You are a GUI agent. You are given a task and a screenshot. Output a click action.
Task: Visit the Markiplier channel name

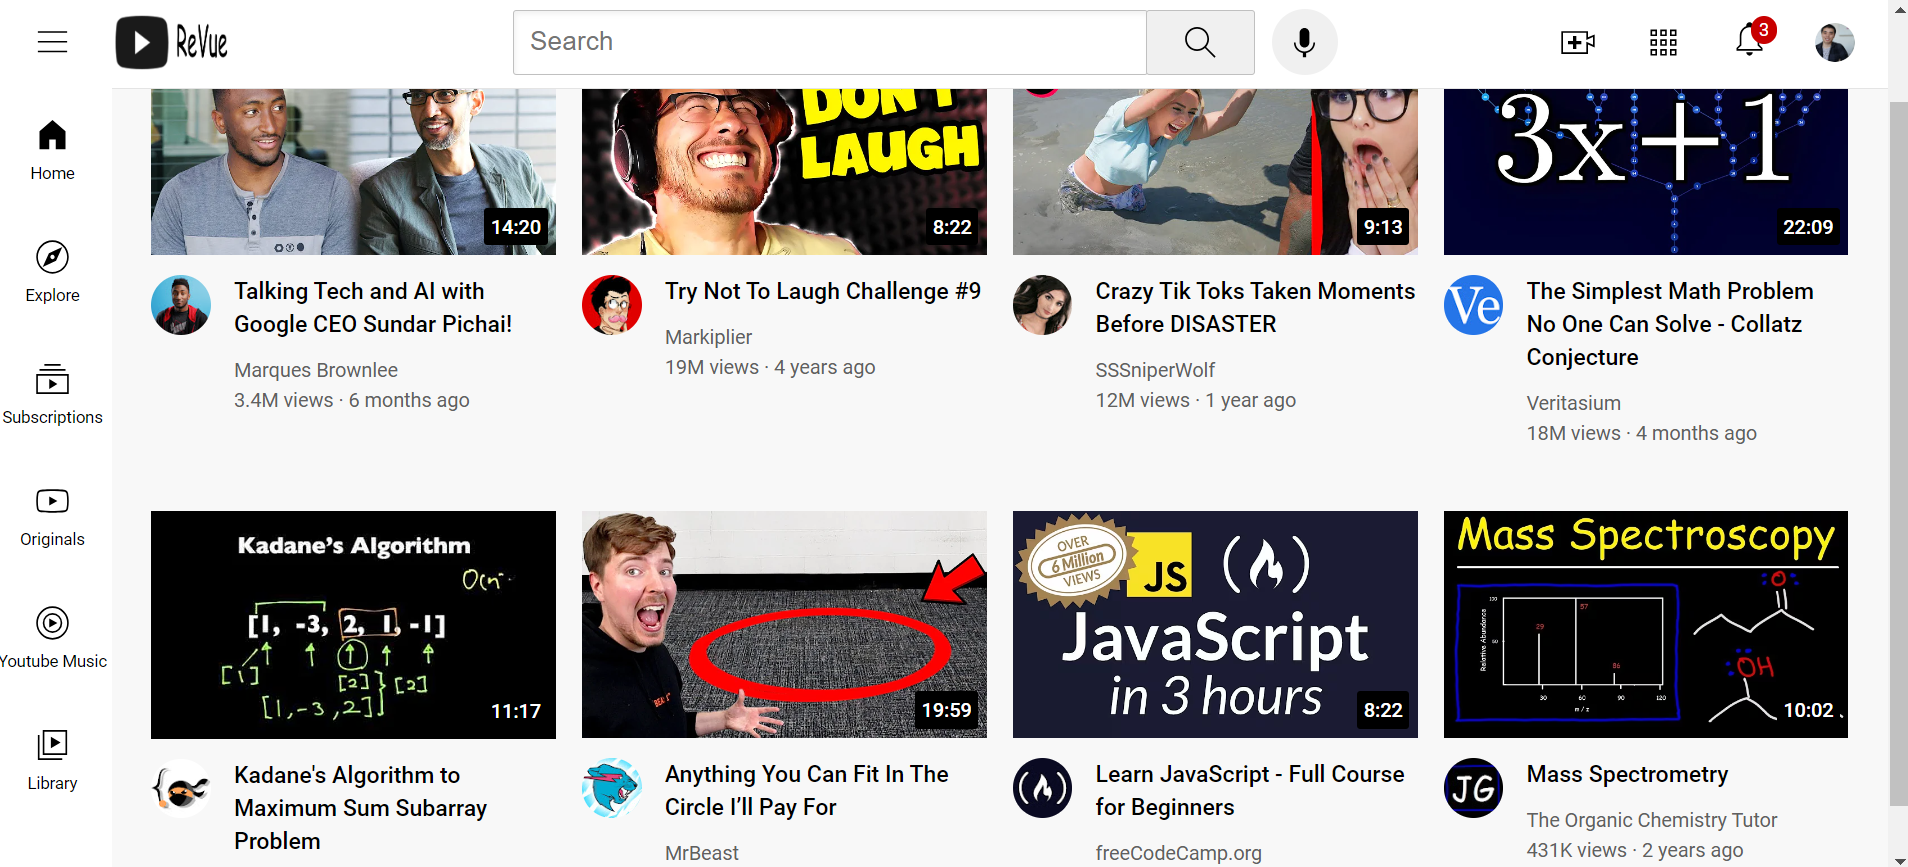708,337
